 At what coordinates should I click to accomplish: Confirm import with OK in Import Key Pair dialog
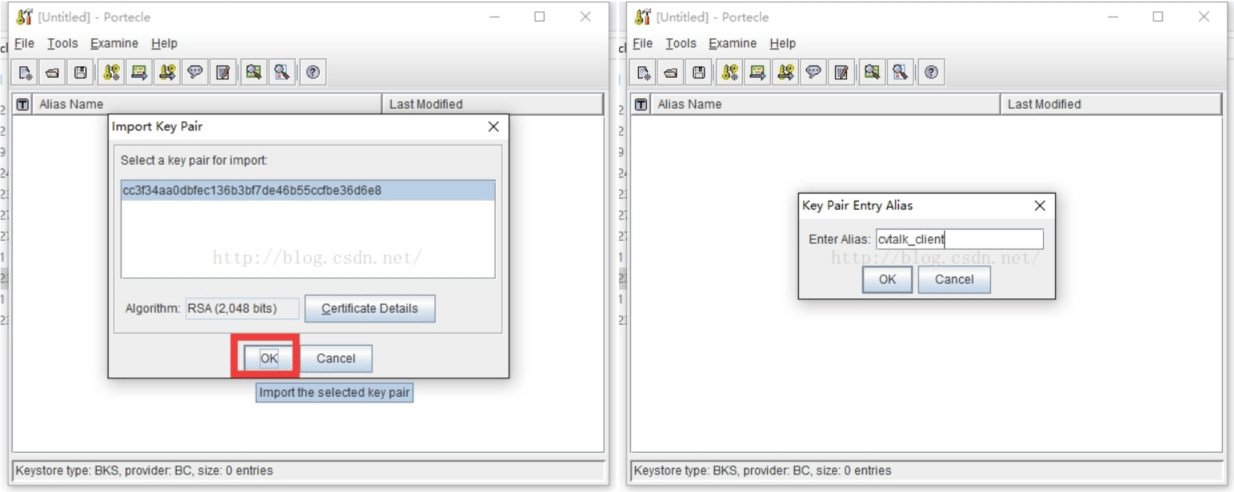(268, 358)
